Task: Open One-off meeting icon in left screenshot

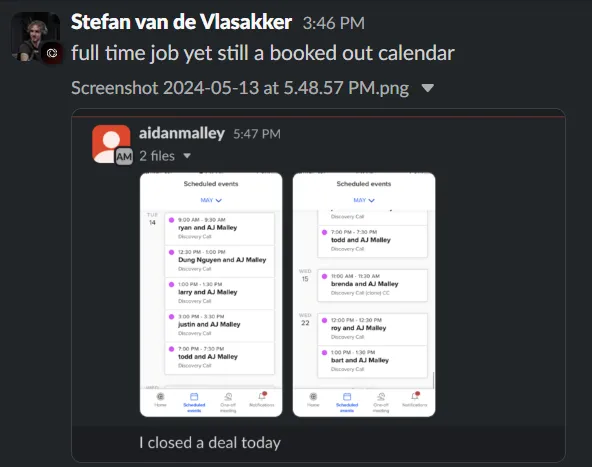Action: point(228,402)
